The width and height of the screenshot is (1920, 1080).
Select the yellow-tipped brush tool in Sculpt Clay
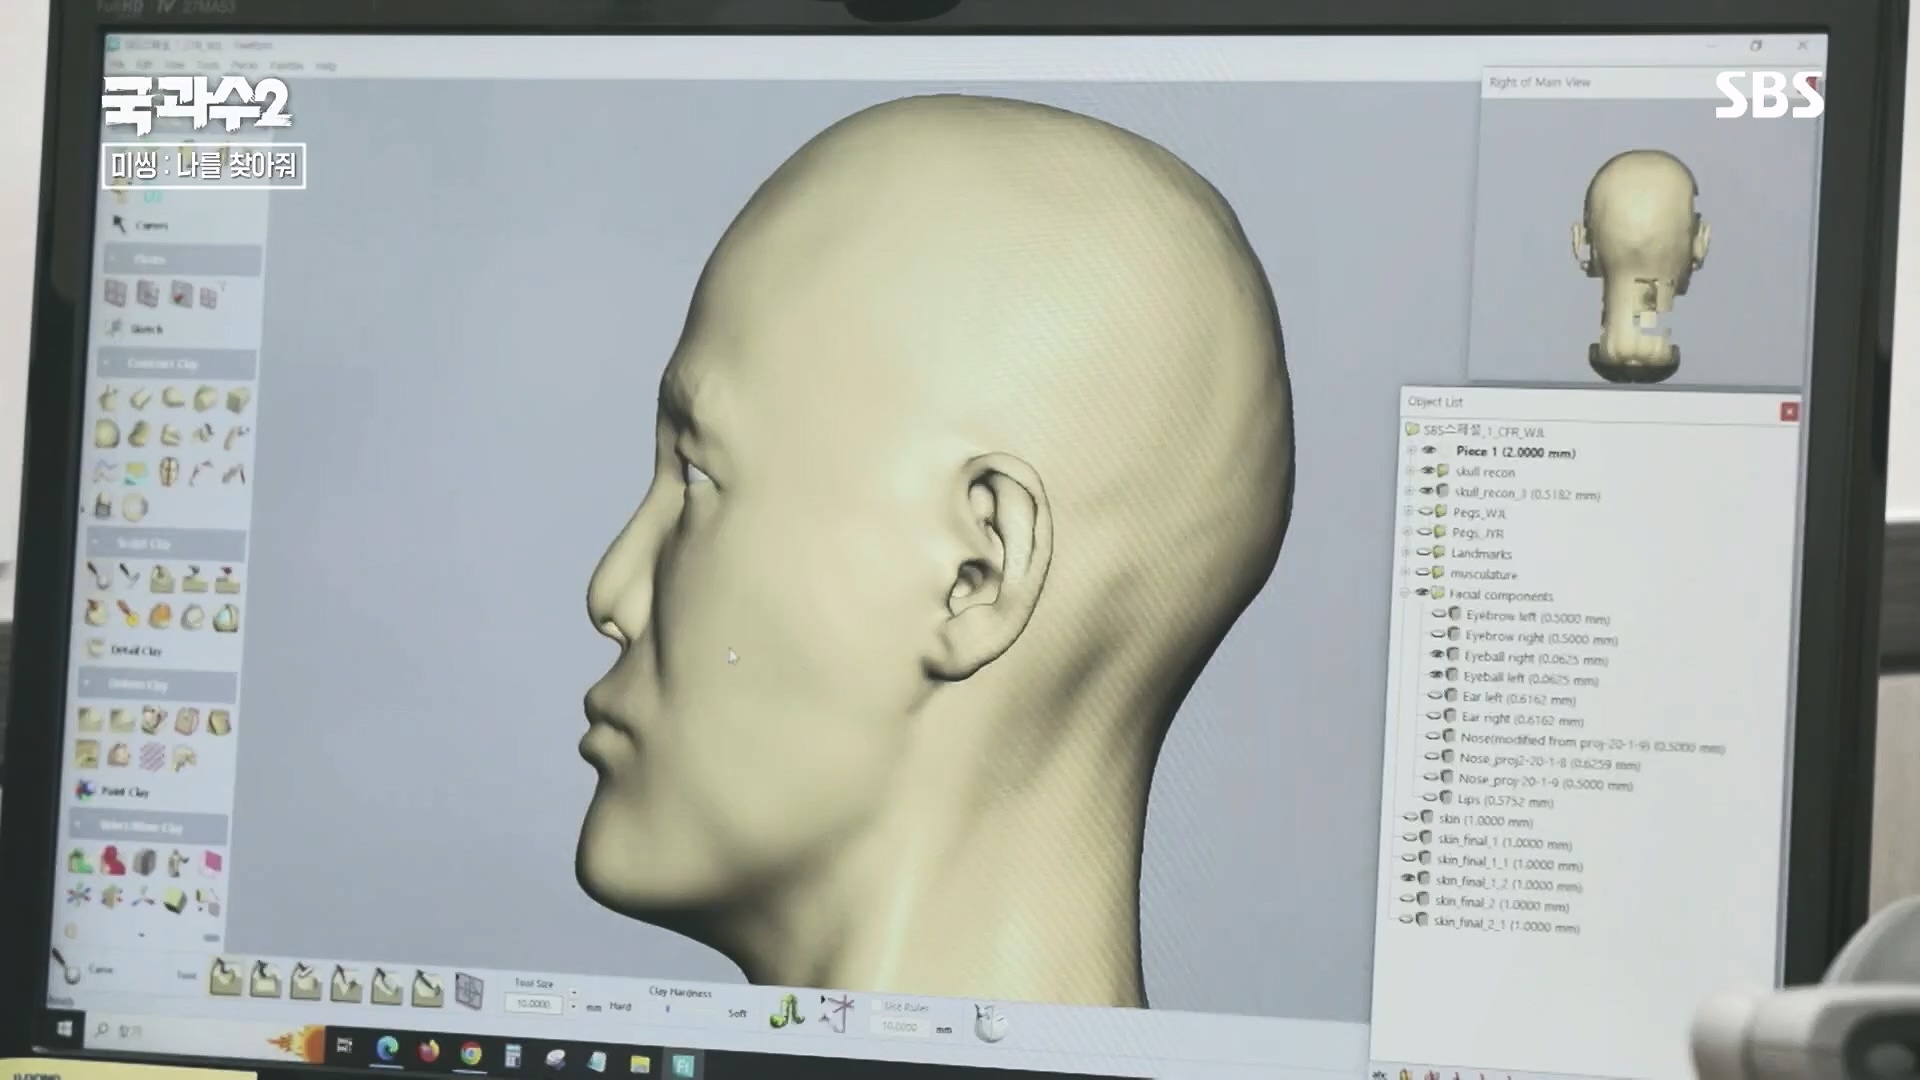(x=128, y=613)
